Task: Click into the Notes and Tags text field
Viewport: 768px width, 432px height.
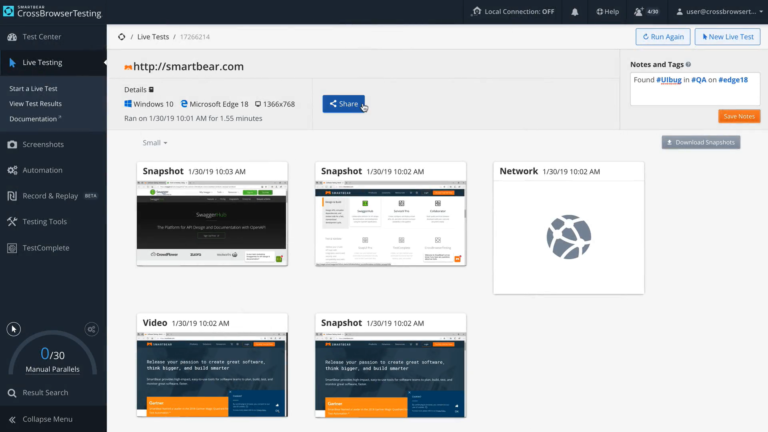Action: click(695, 89)
